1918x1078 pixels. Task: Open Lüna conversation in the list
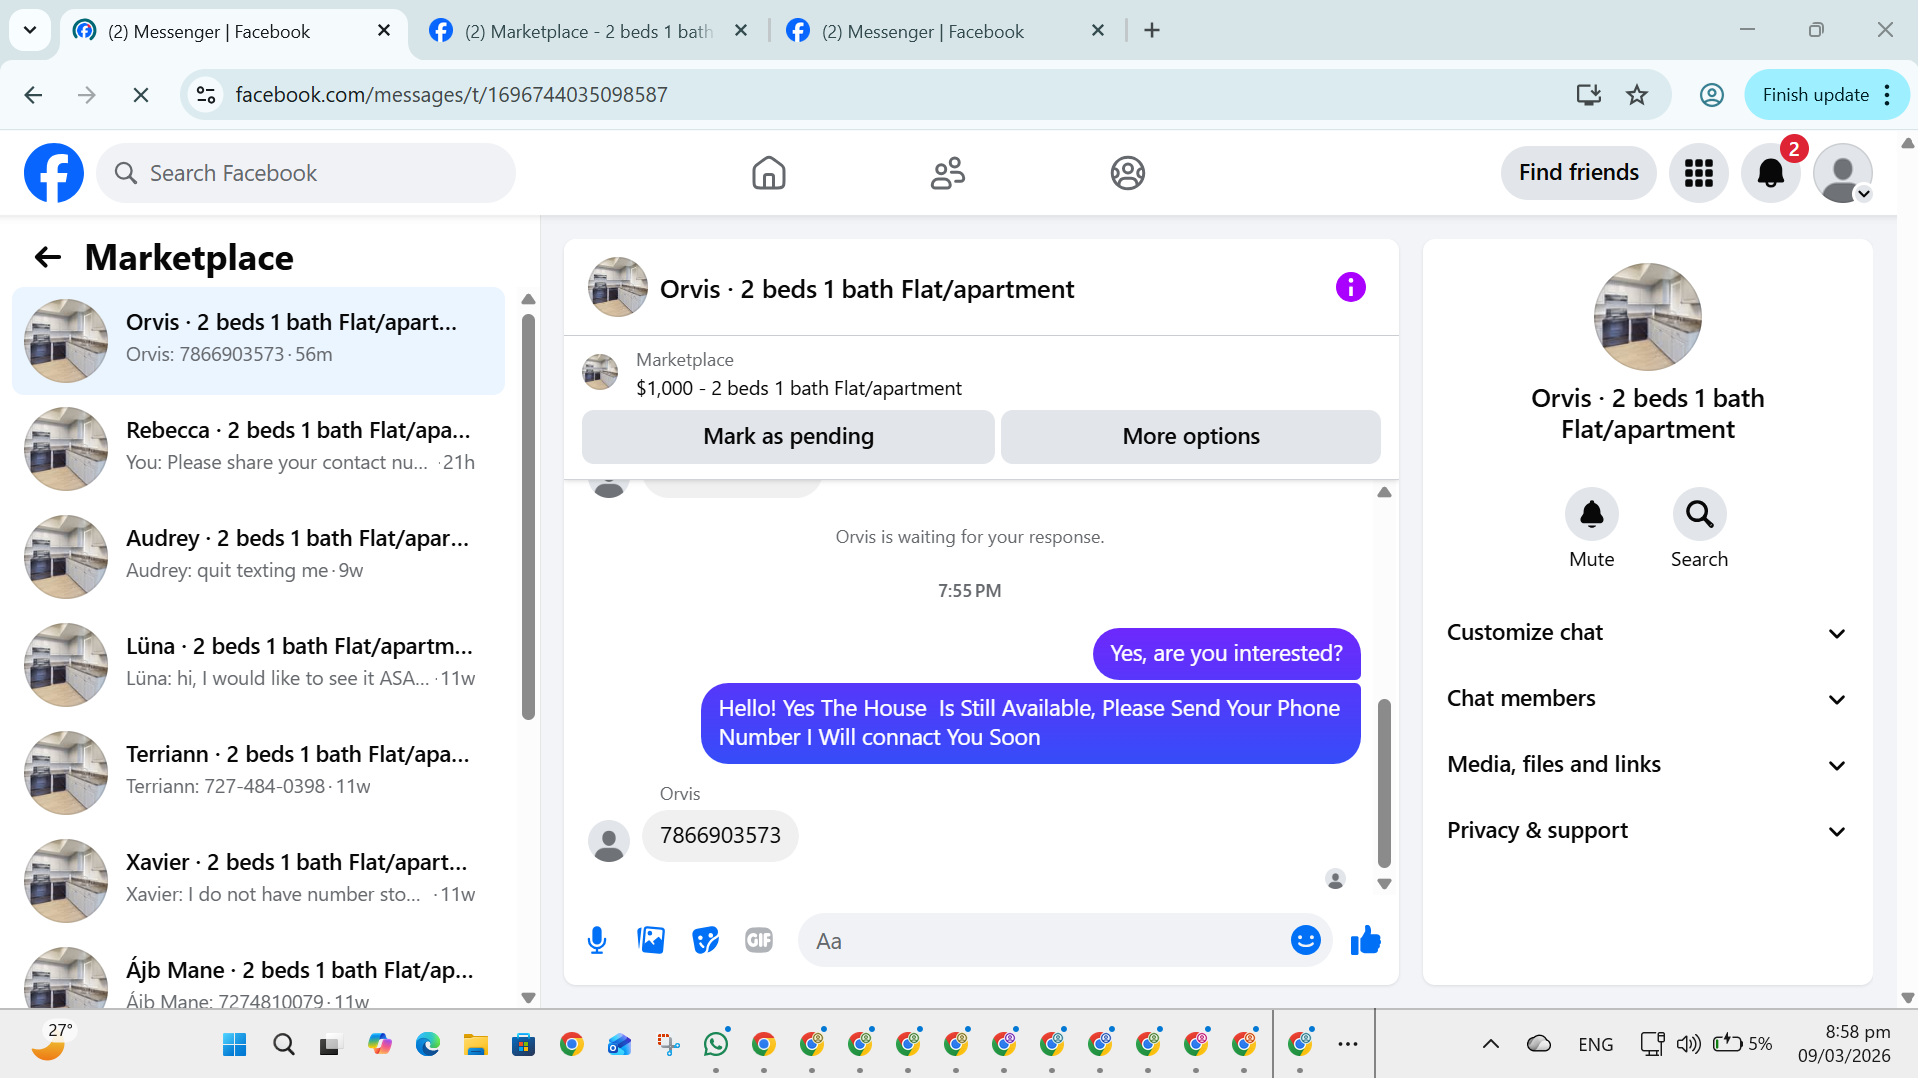coord(258,664)
